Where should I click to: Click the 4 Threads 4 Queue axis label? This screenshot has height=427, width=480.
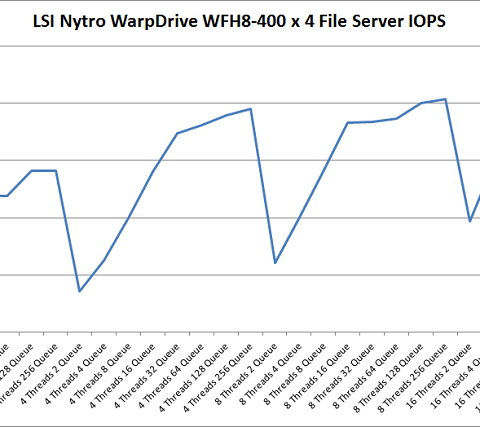point(76,374)
